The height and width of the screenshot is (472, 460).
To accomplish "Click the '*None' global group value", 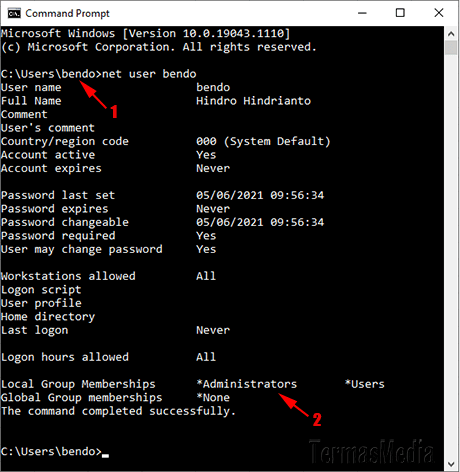I will (x=213, y=398).
